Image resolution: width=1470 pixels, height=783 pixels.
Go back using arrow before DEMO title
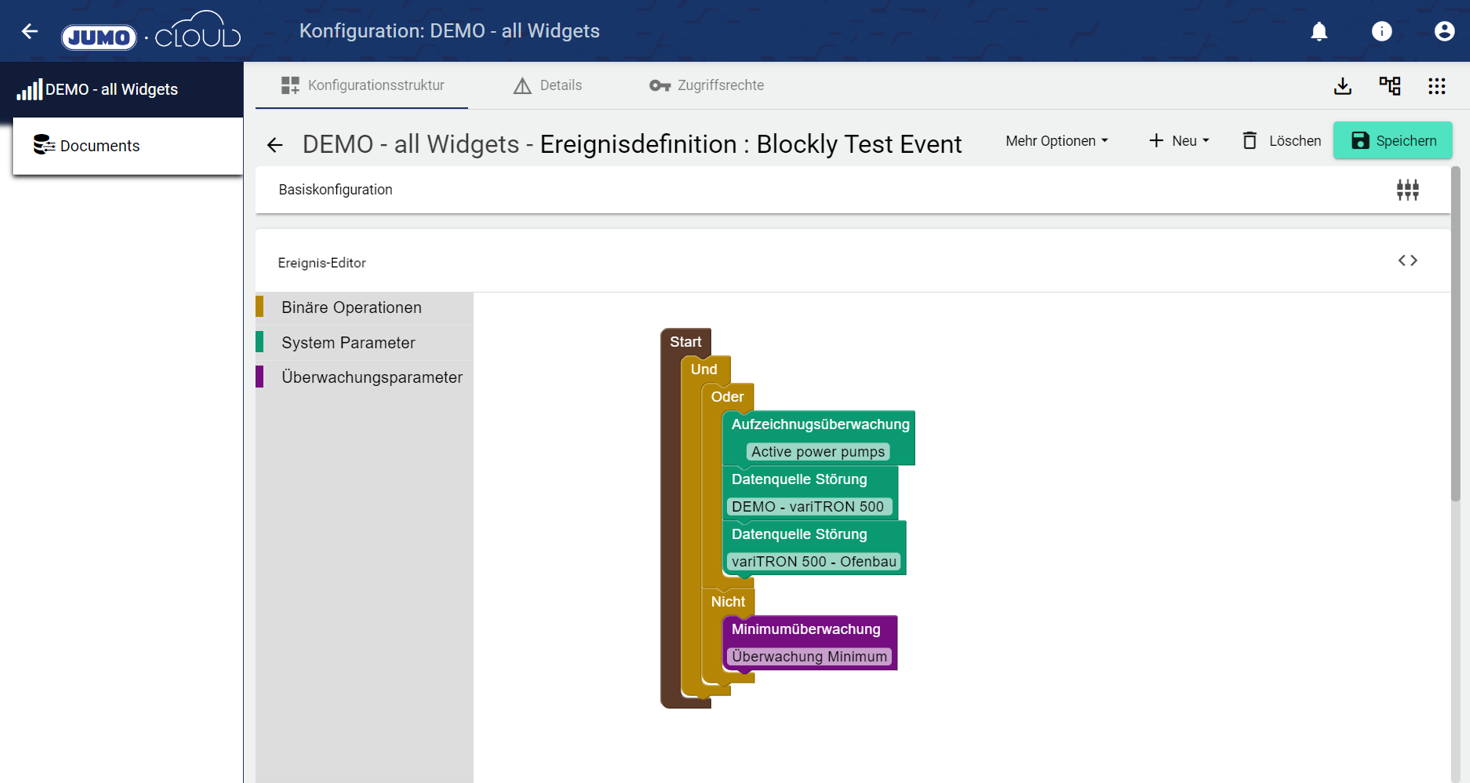(x=275, y=145)
